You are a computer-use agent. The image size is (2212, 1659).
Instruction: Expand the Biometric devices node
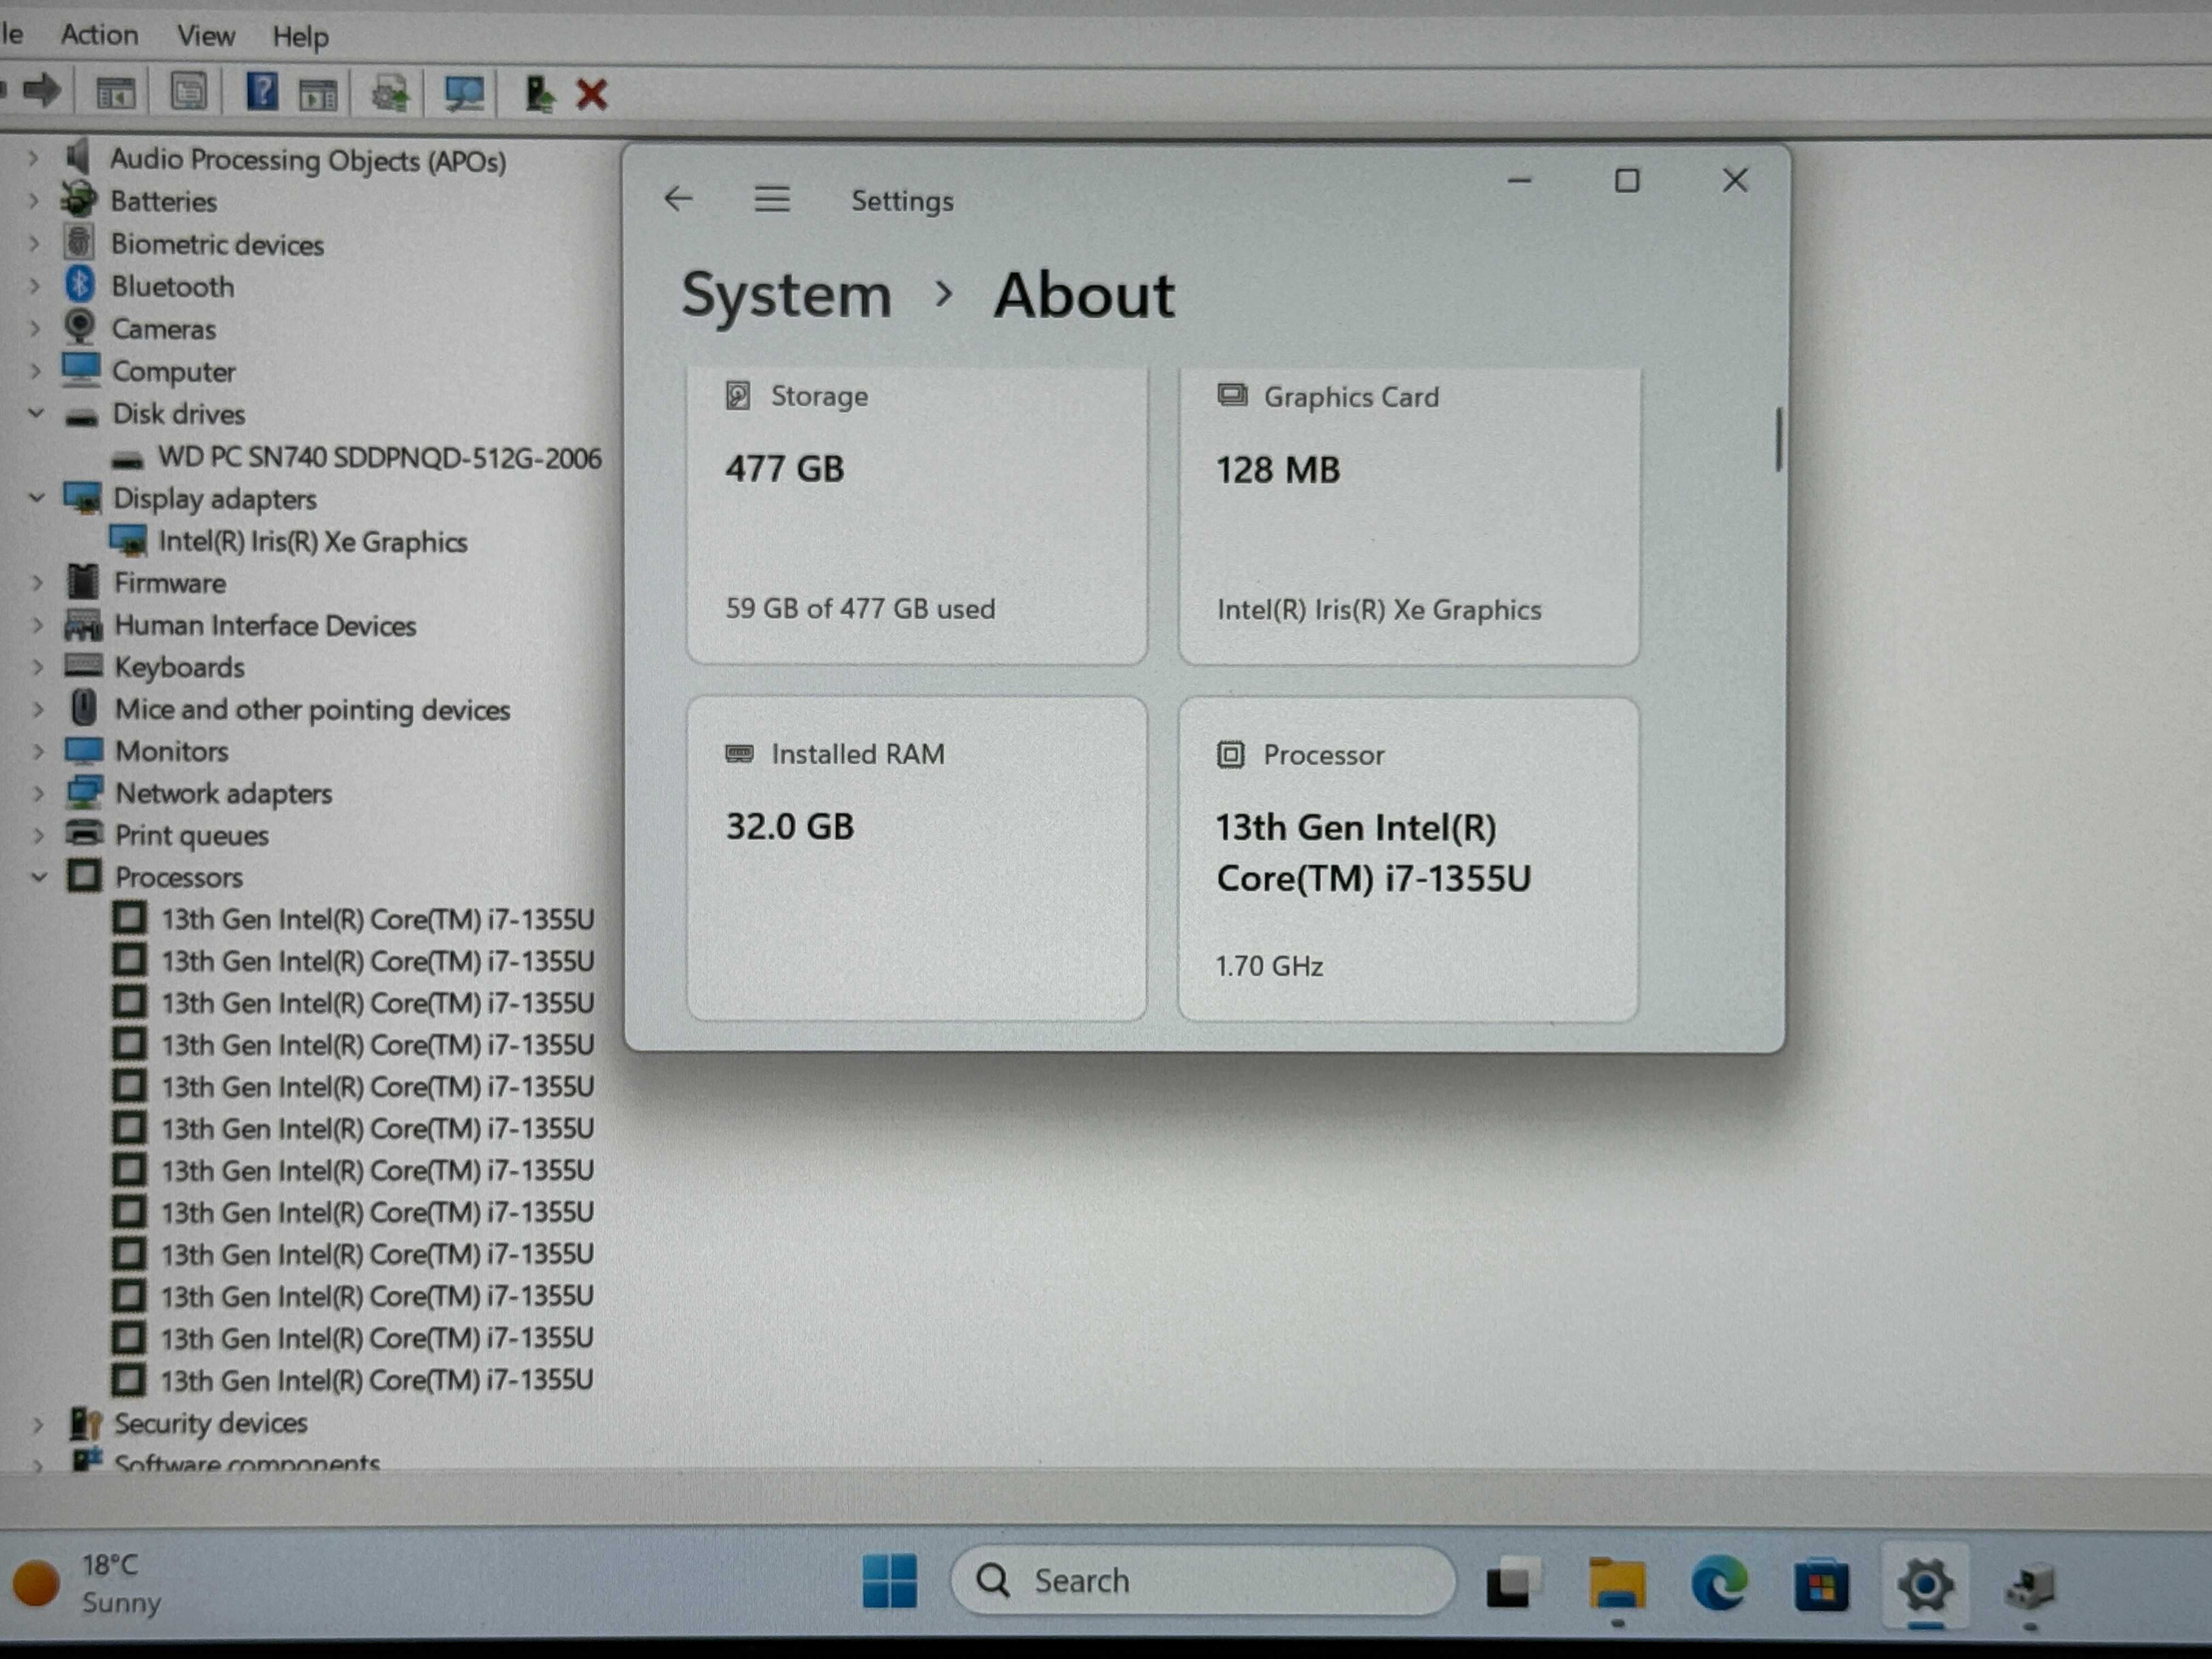click(x=34, y=243)
